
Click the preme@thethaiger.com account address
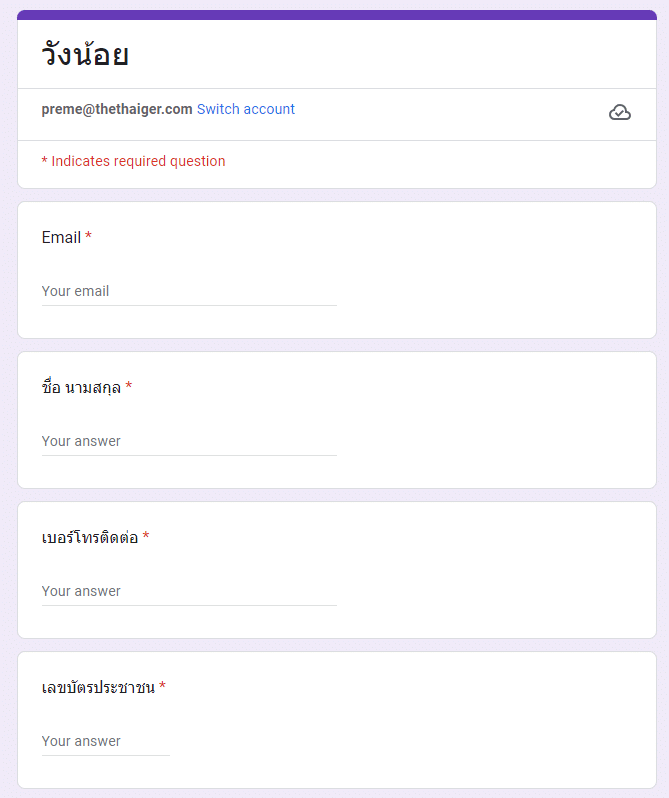click(x=116, y=109)
